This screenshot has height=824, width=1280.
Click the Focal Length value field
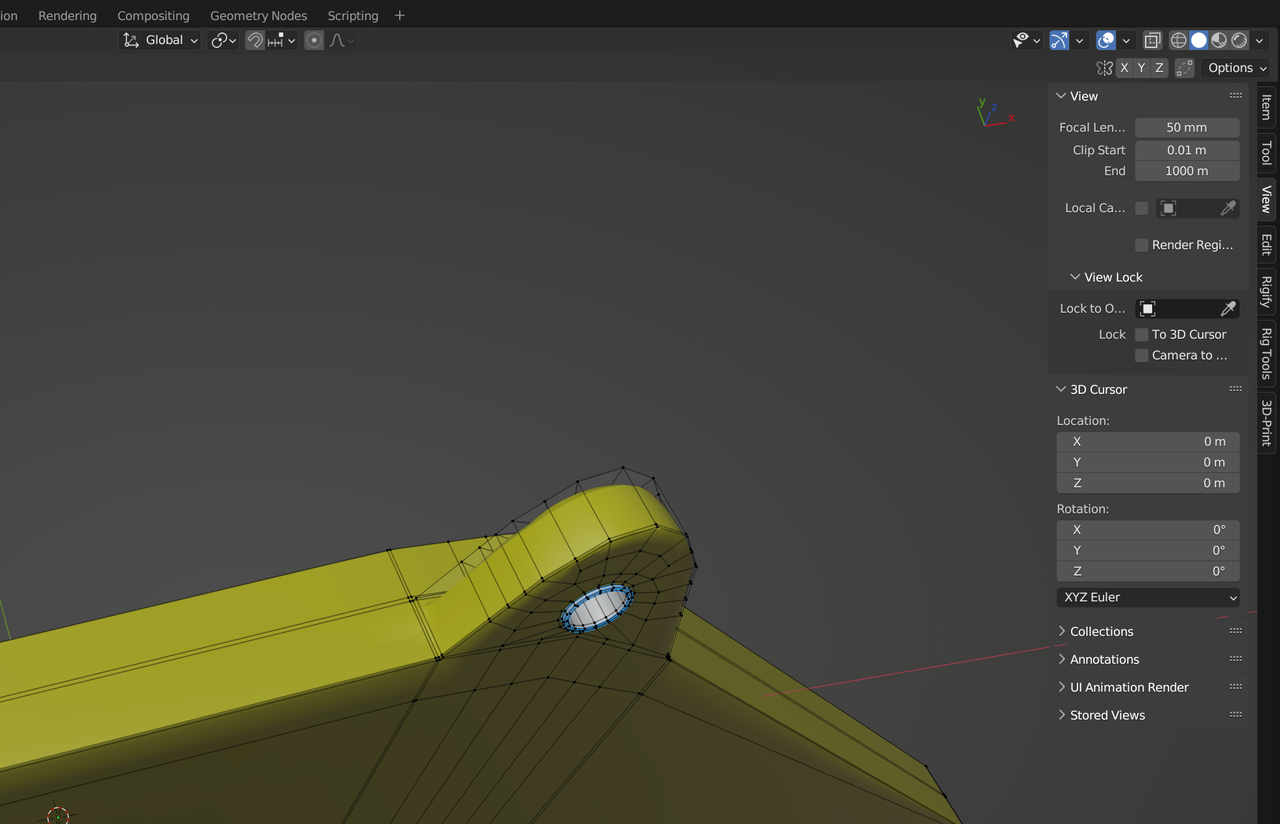point(1187,127)
